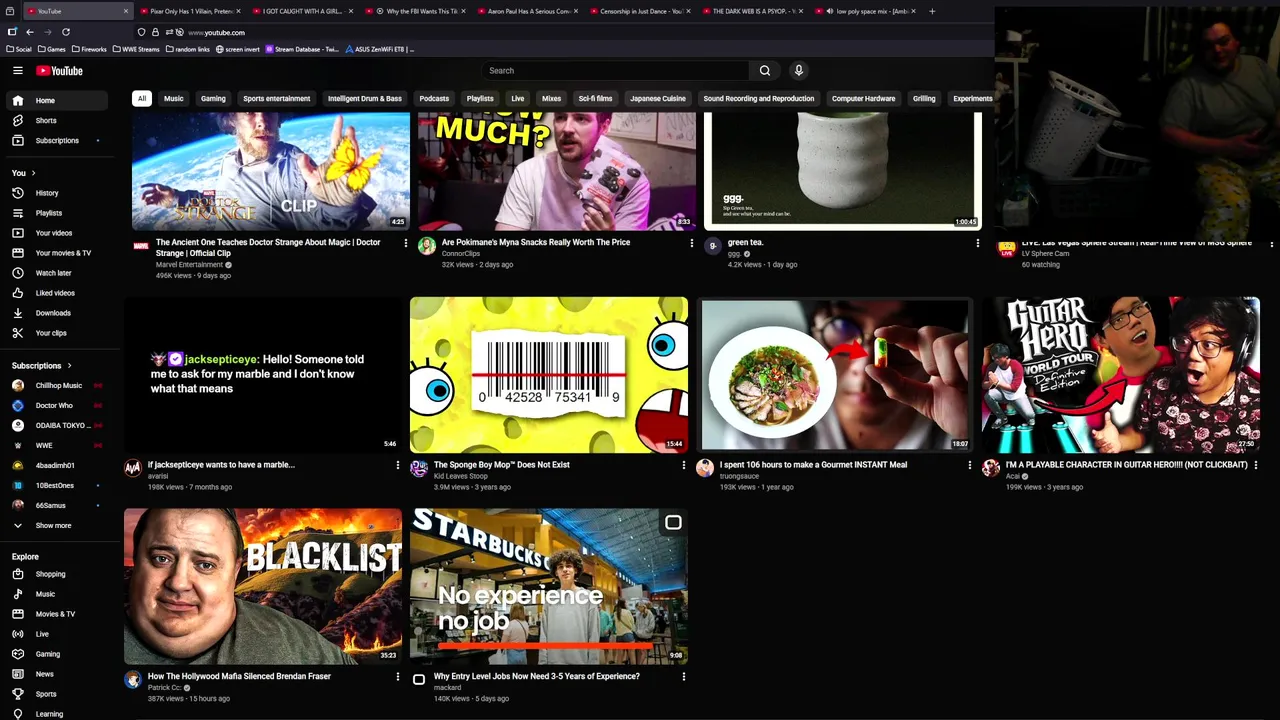This screenshot has width=1280, height=720.
Task: Click the browser address bar URL
Action: pos(216,32)
